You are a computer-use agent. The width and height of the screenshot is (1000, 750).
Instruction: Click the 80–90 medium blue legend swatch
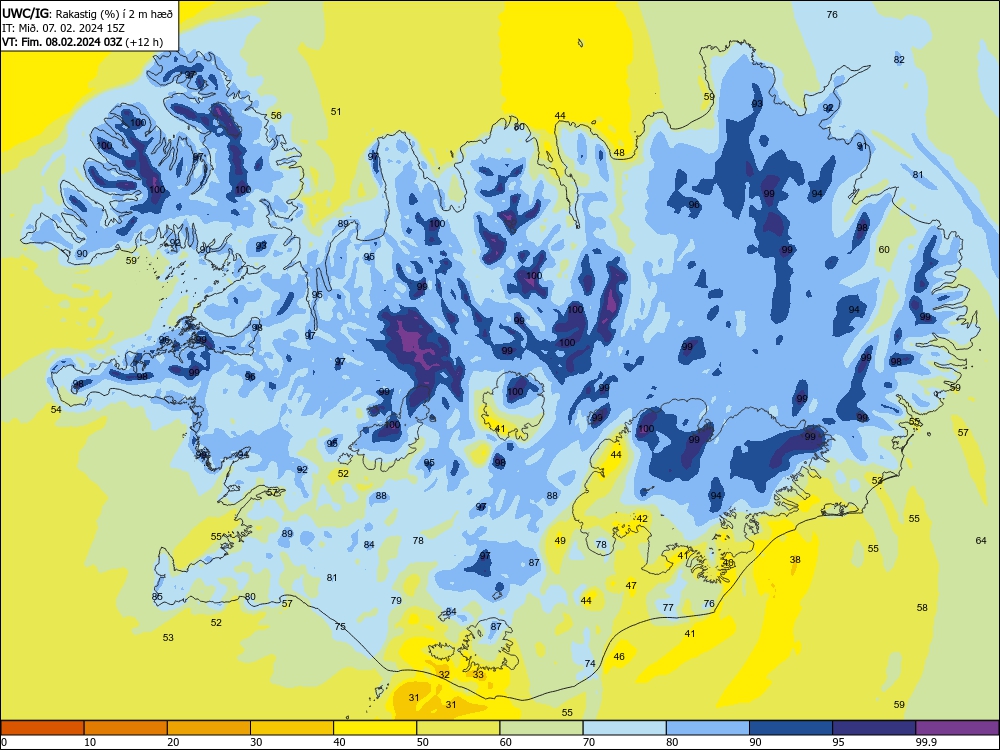pos(708,728)
